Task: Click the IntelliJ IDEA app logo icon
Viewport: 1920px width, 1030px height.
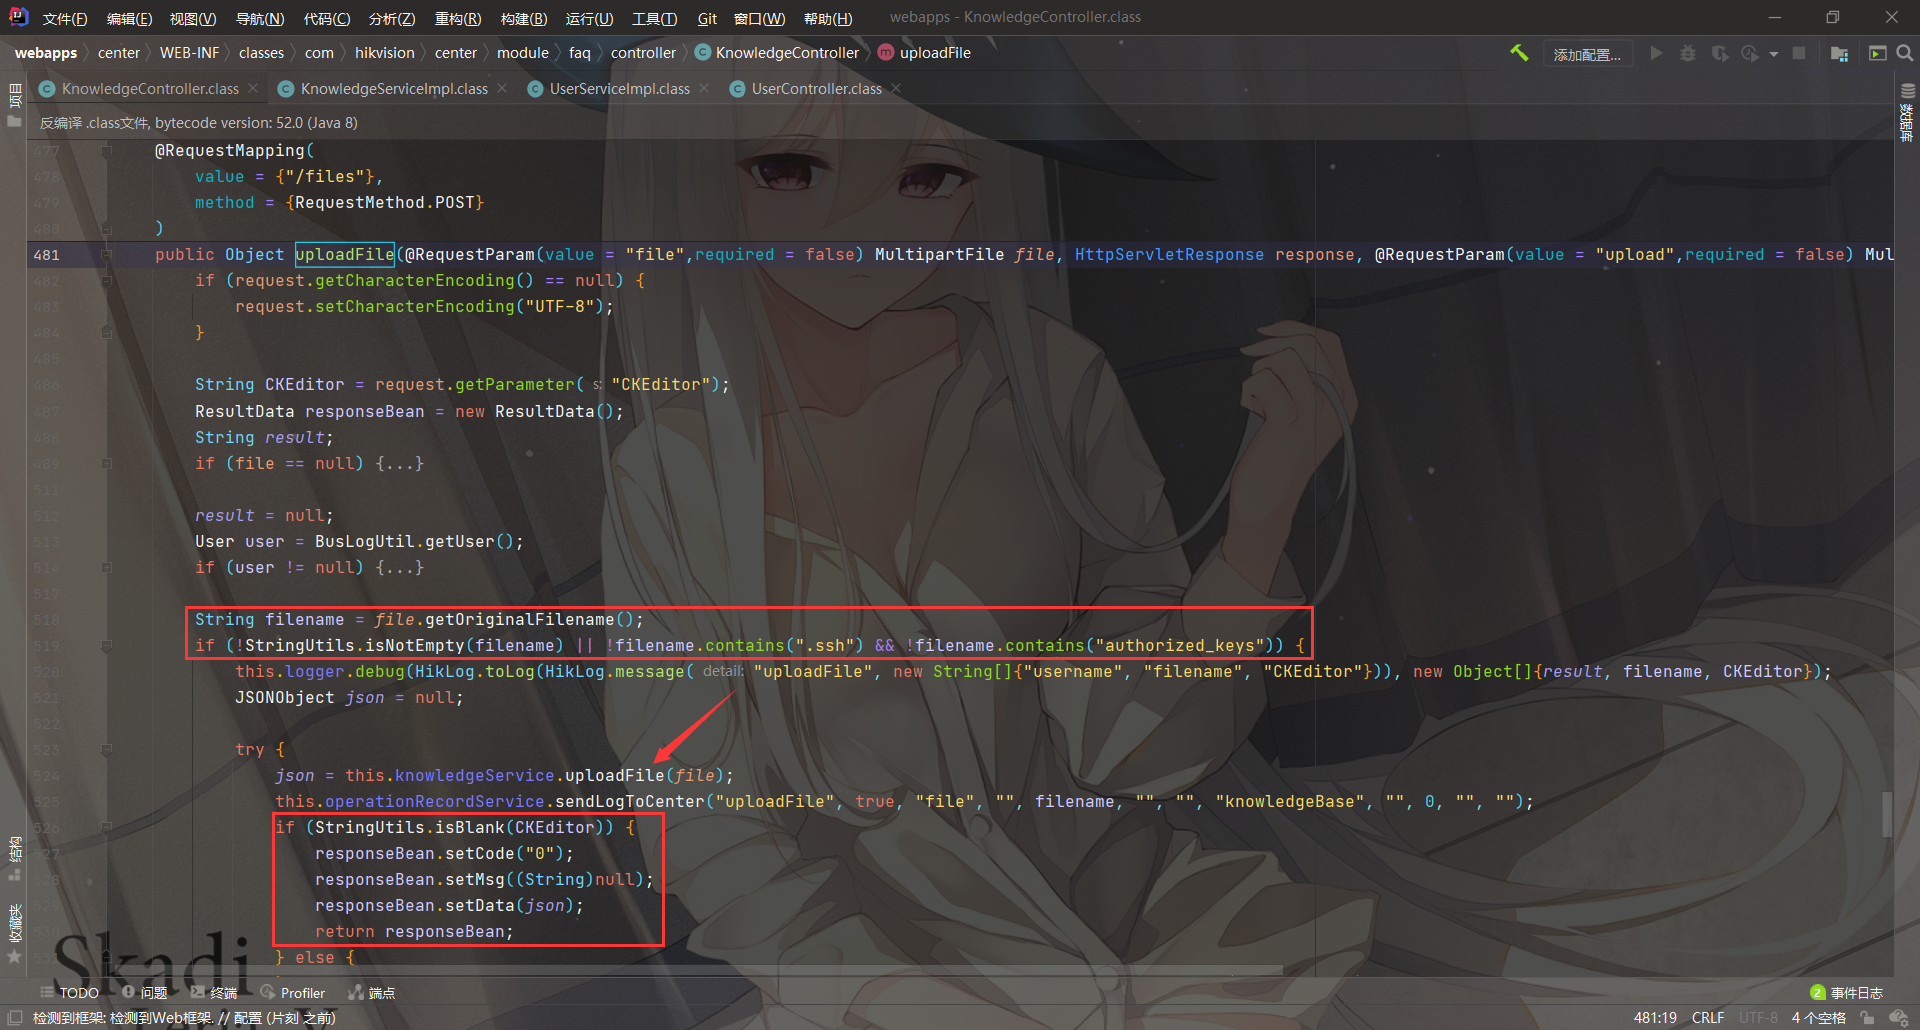Action: (x=18, y=17)
